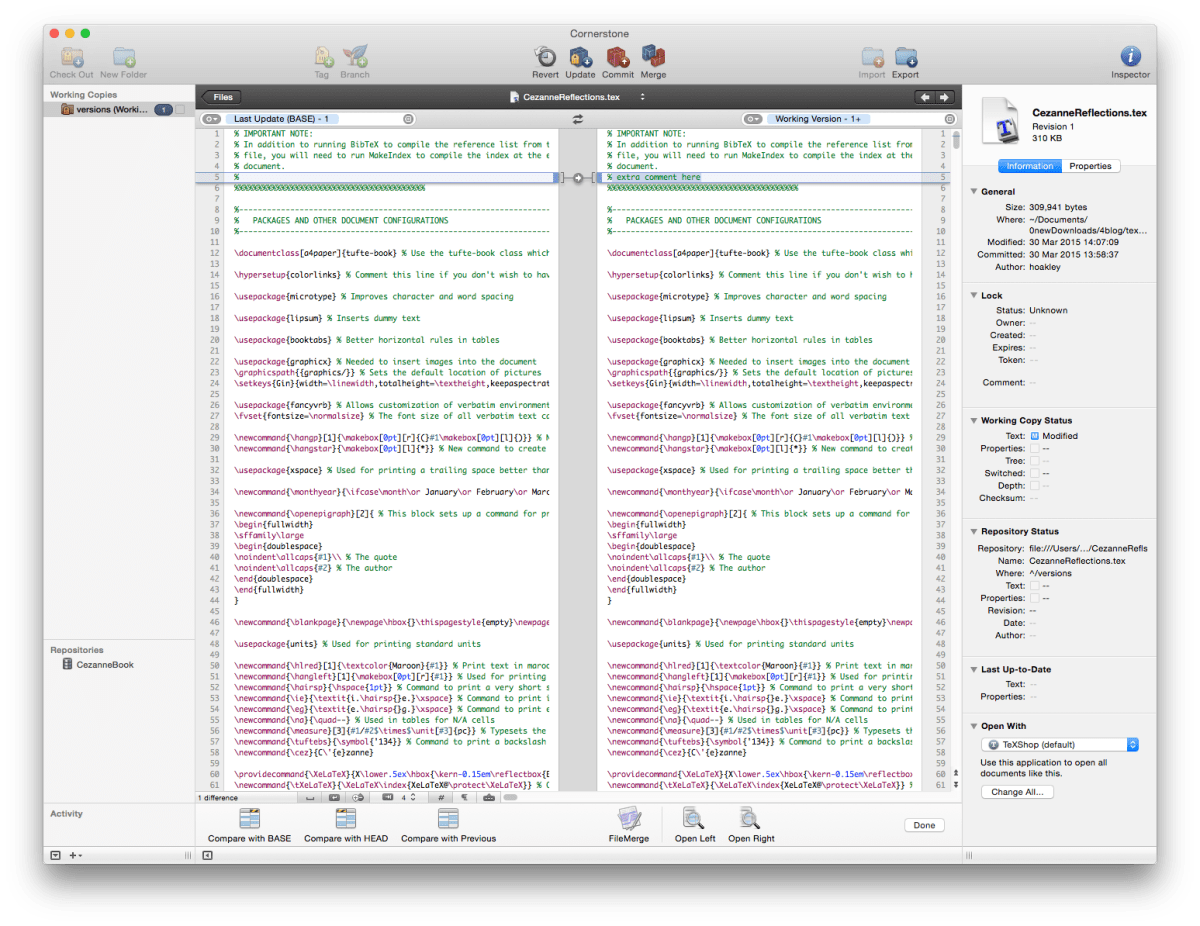Launch FileMerge from the bottom bar
The image size is (1200, 926).
point(631,822)
